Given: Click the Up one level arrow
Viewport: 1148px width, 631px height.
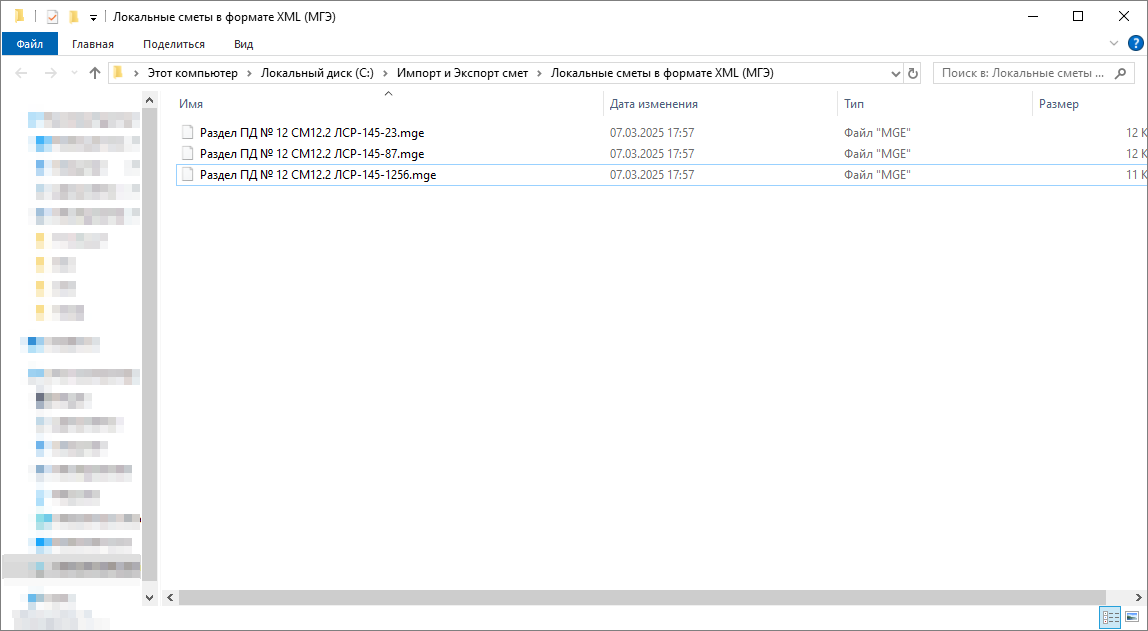Looking at the screenshot, I should point(95,73).
